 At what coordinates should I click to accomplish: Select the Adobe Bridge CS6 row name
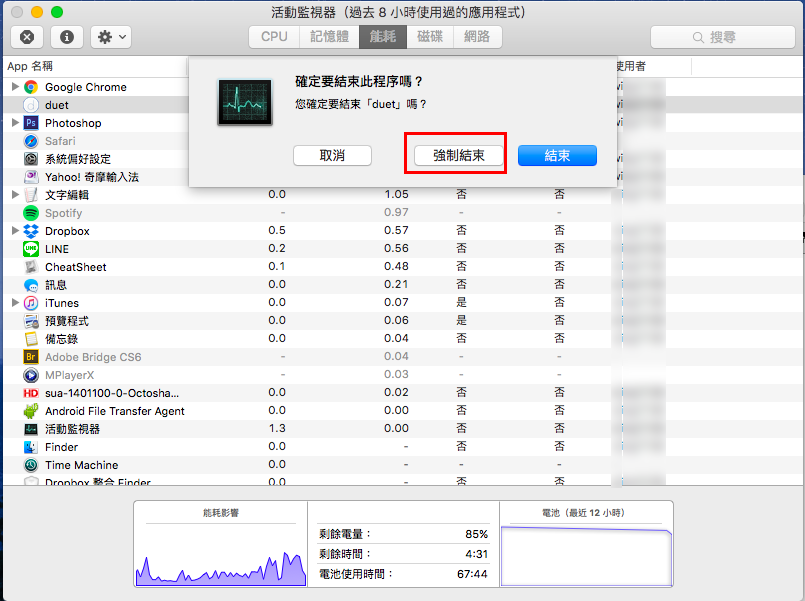[x=93, y=357]
